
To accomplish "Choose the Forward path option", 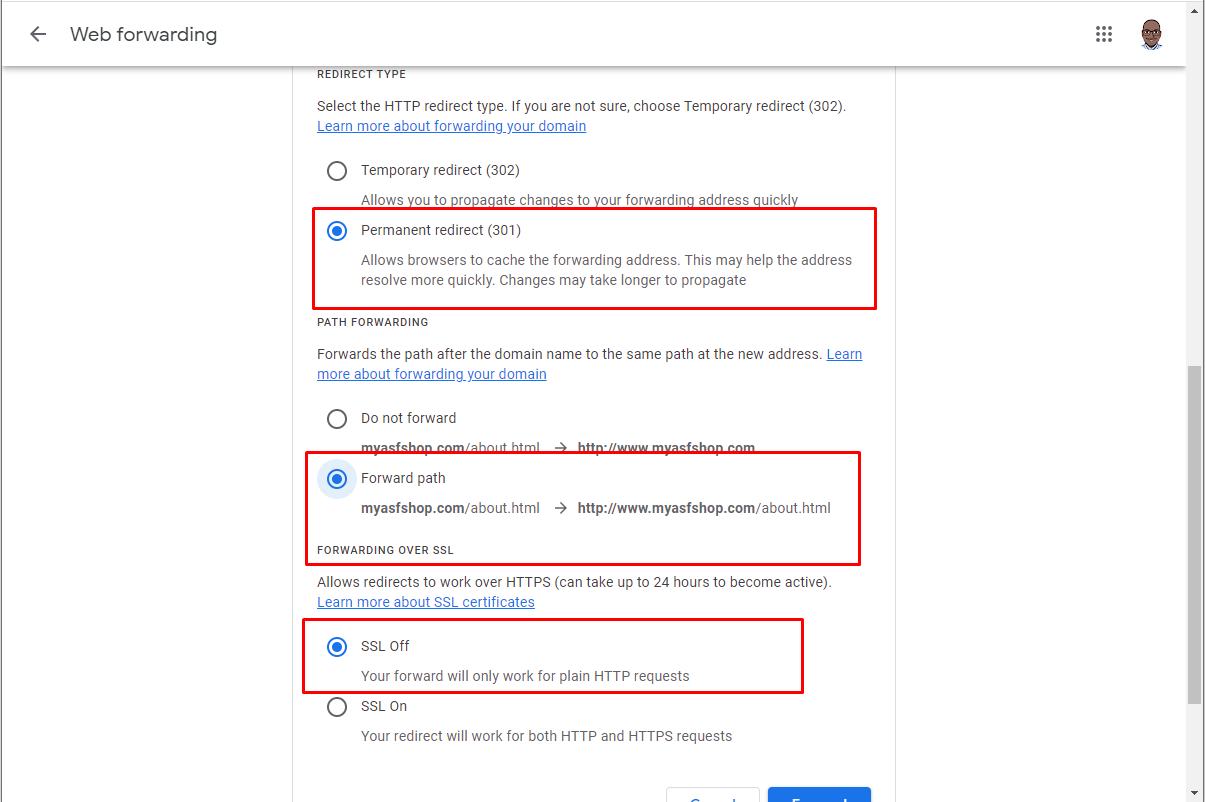I will [x=337, y=479].
